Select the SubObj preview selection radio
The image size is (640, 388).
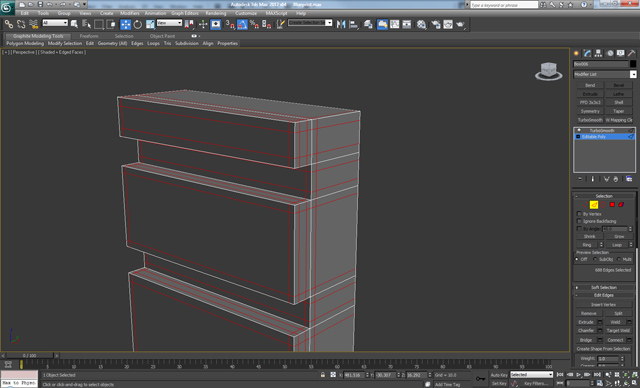tap(595, 259)
